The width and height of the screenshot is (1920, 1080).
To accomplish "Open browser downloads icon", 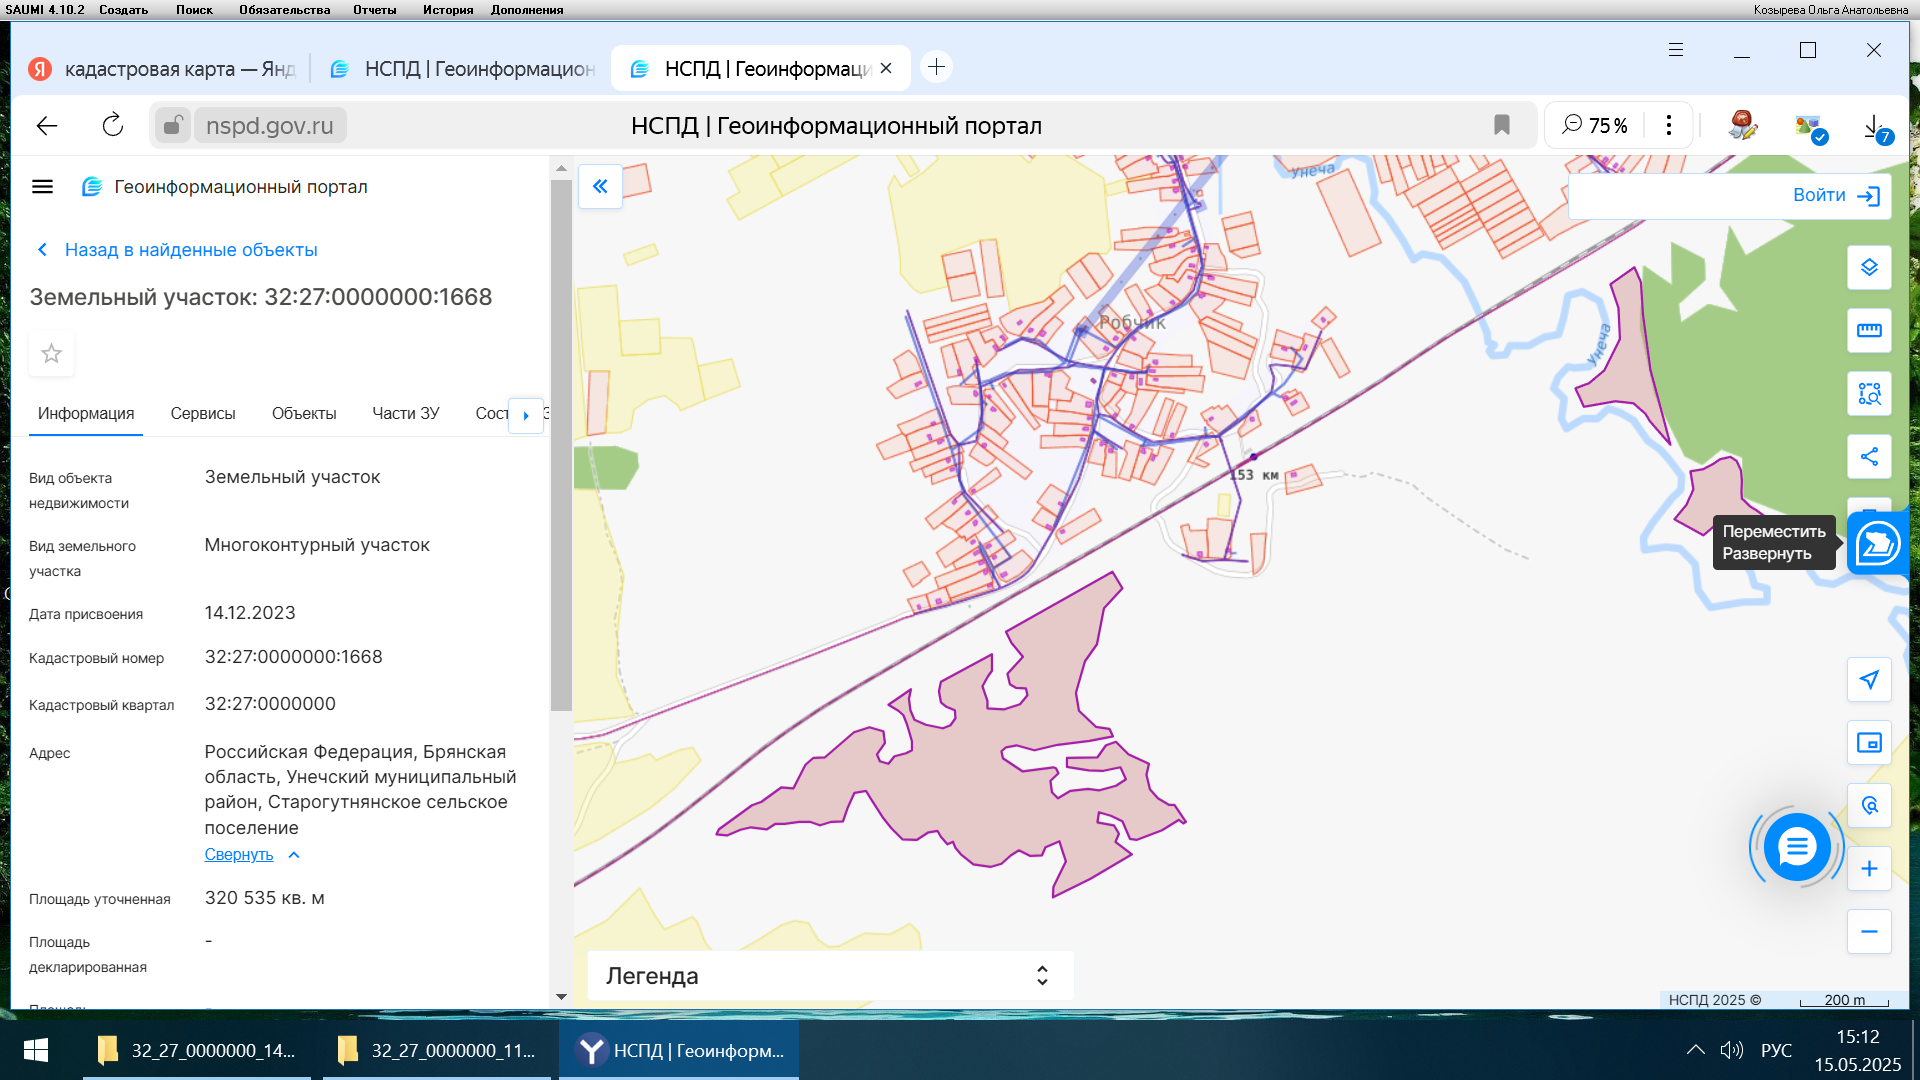I will coord(1875,126).
